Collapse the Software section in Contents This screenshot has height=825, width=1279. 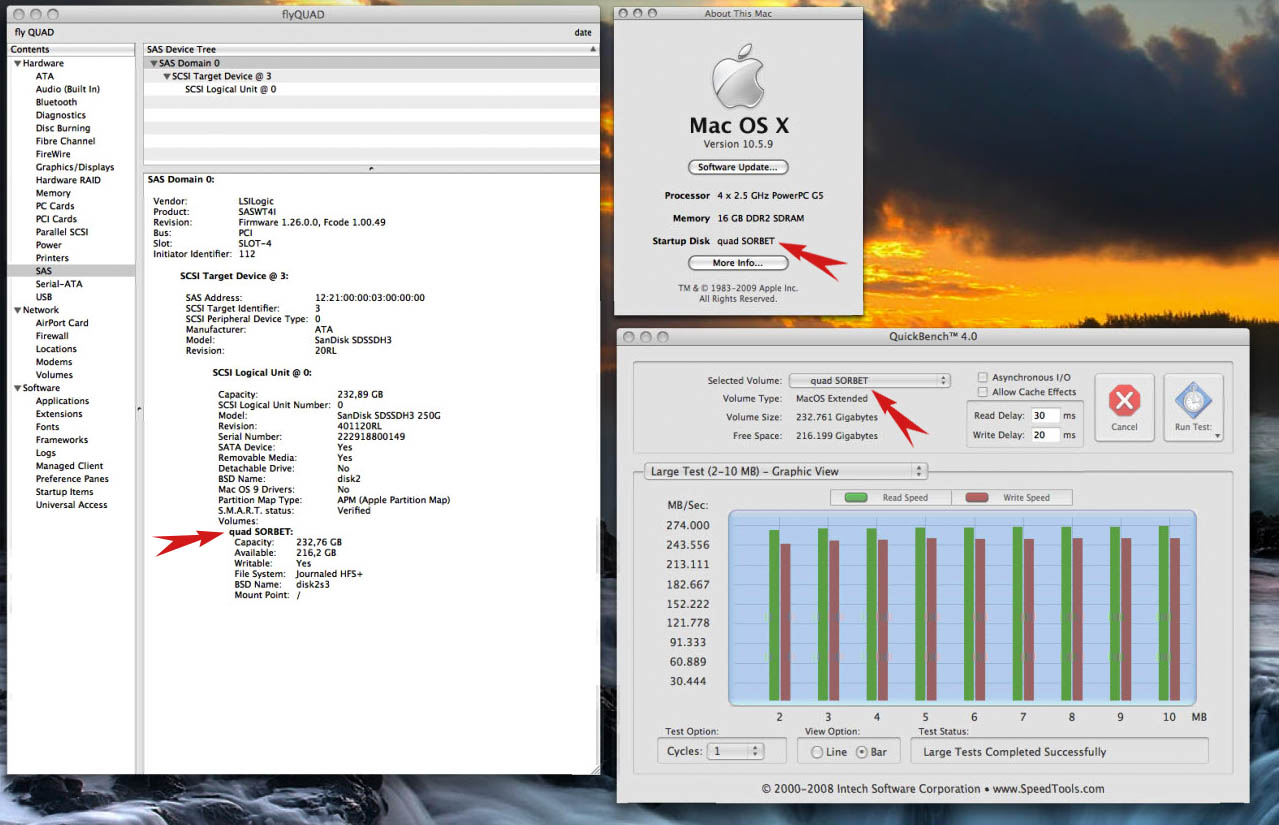click(17, 388)
